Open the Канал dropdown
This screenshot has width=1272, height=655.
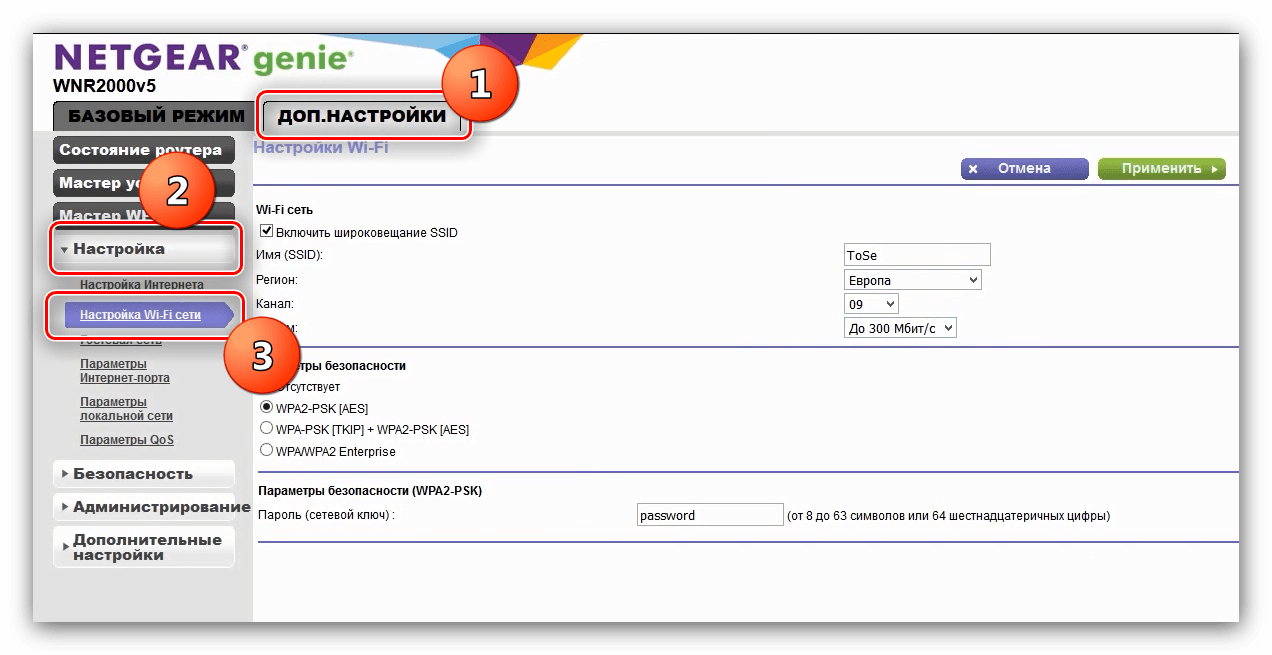click(871, 303)
